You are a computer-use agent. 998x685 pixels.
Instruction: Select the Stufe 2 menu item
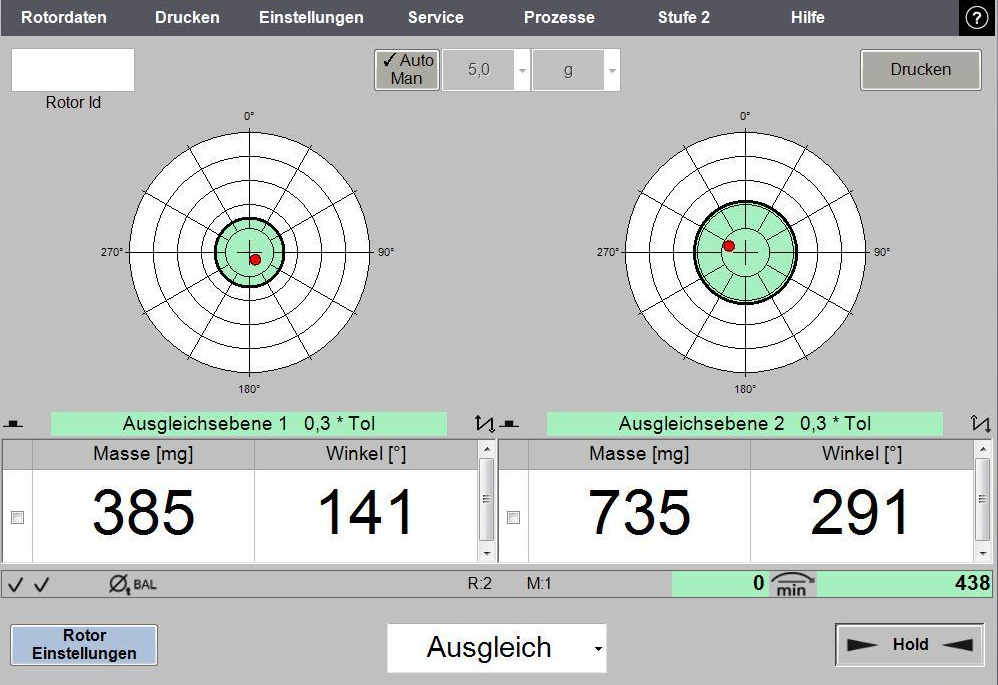tap(683, 17)
